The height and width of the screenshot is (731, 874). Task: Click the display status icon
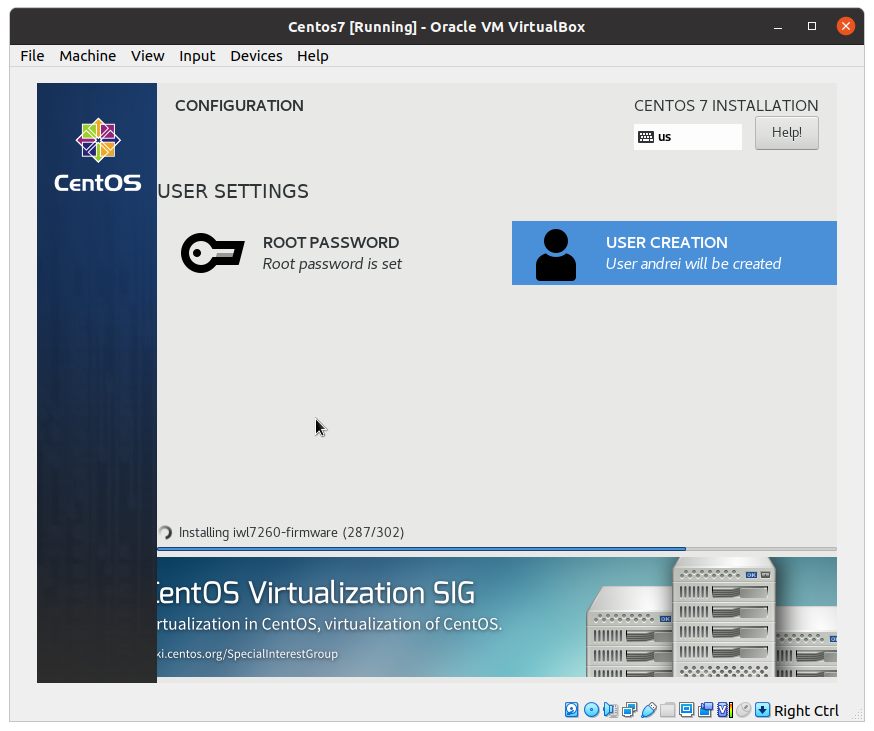pyautogui.click(x=686, y=710)
